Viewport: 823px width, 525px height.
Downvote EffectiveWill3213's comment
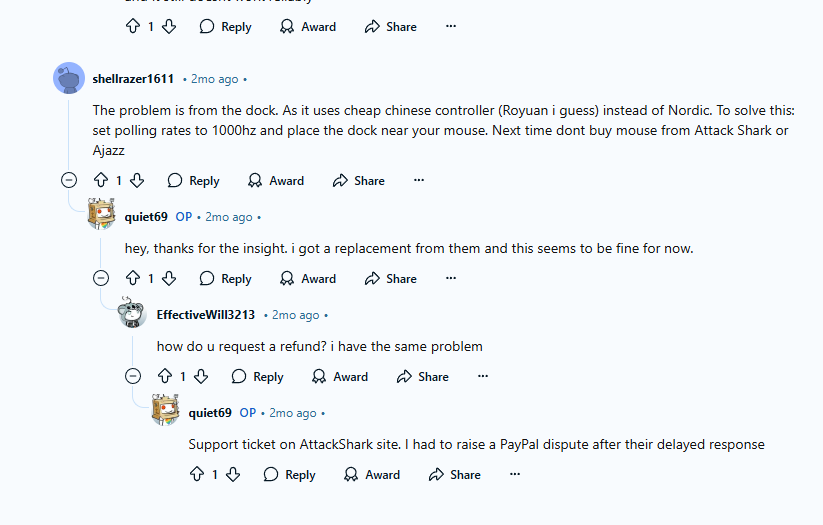[x=201, y=377]
